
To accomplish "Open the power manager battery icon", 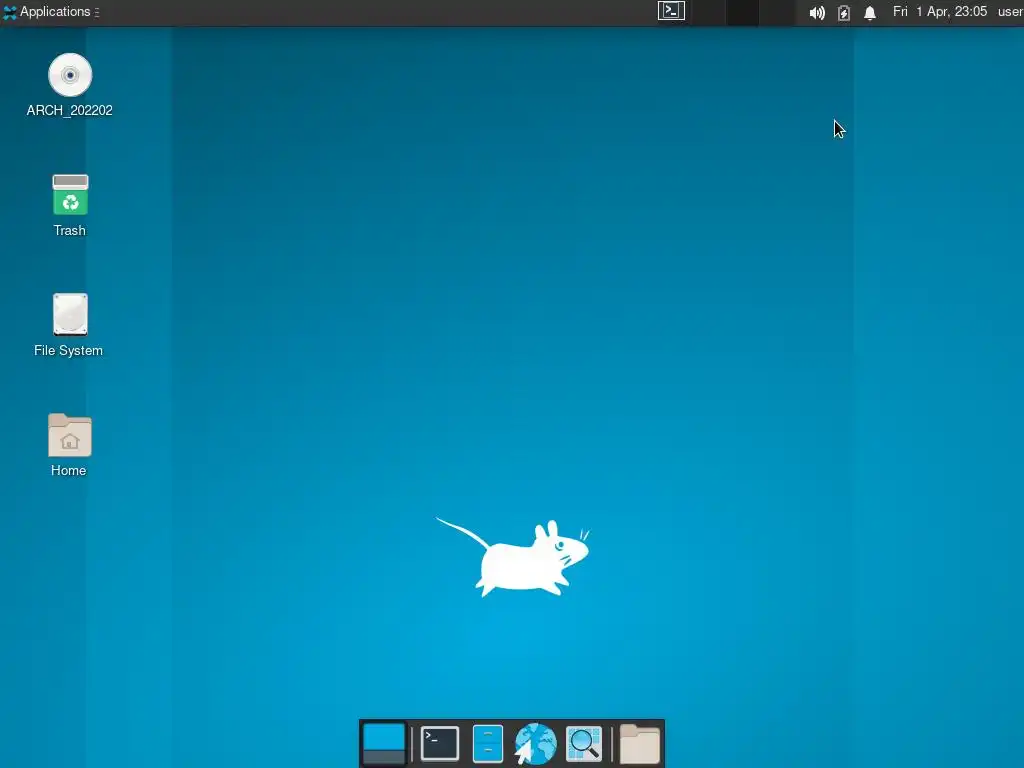I will coord(844,12).
